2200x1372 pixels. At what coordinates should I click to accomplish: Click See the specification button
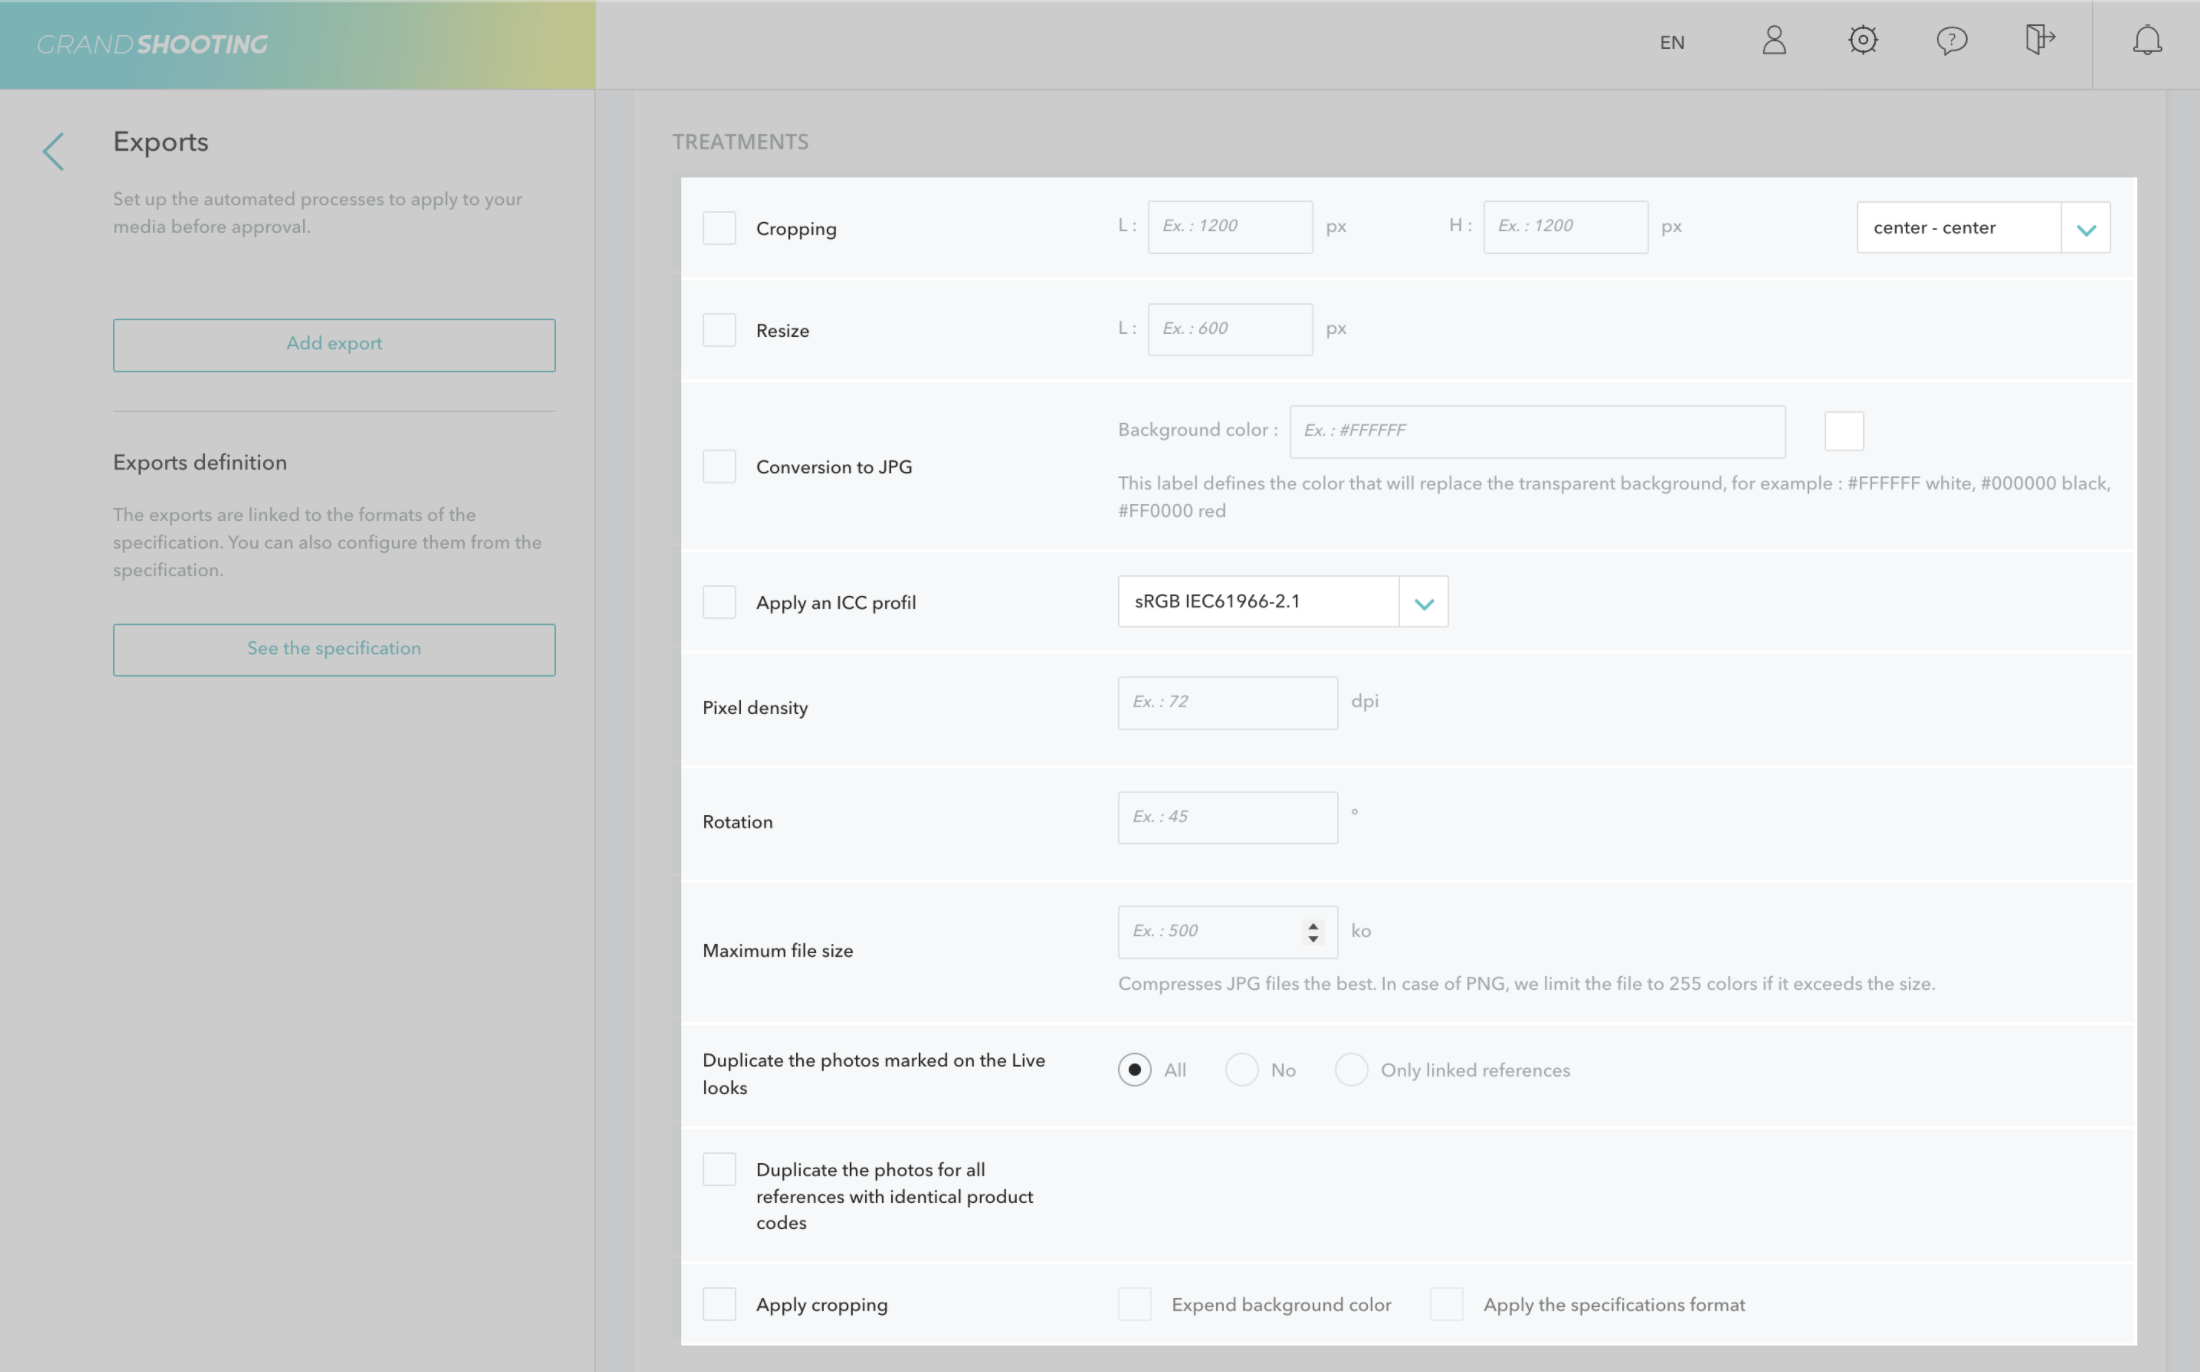tap(334, 650)
